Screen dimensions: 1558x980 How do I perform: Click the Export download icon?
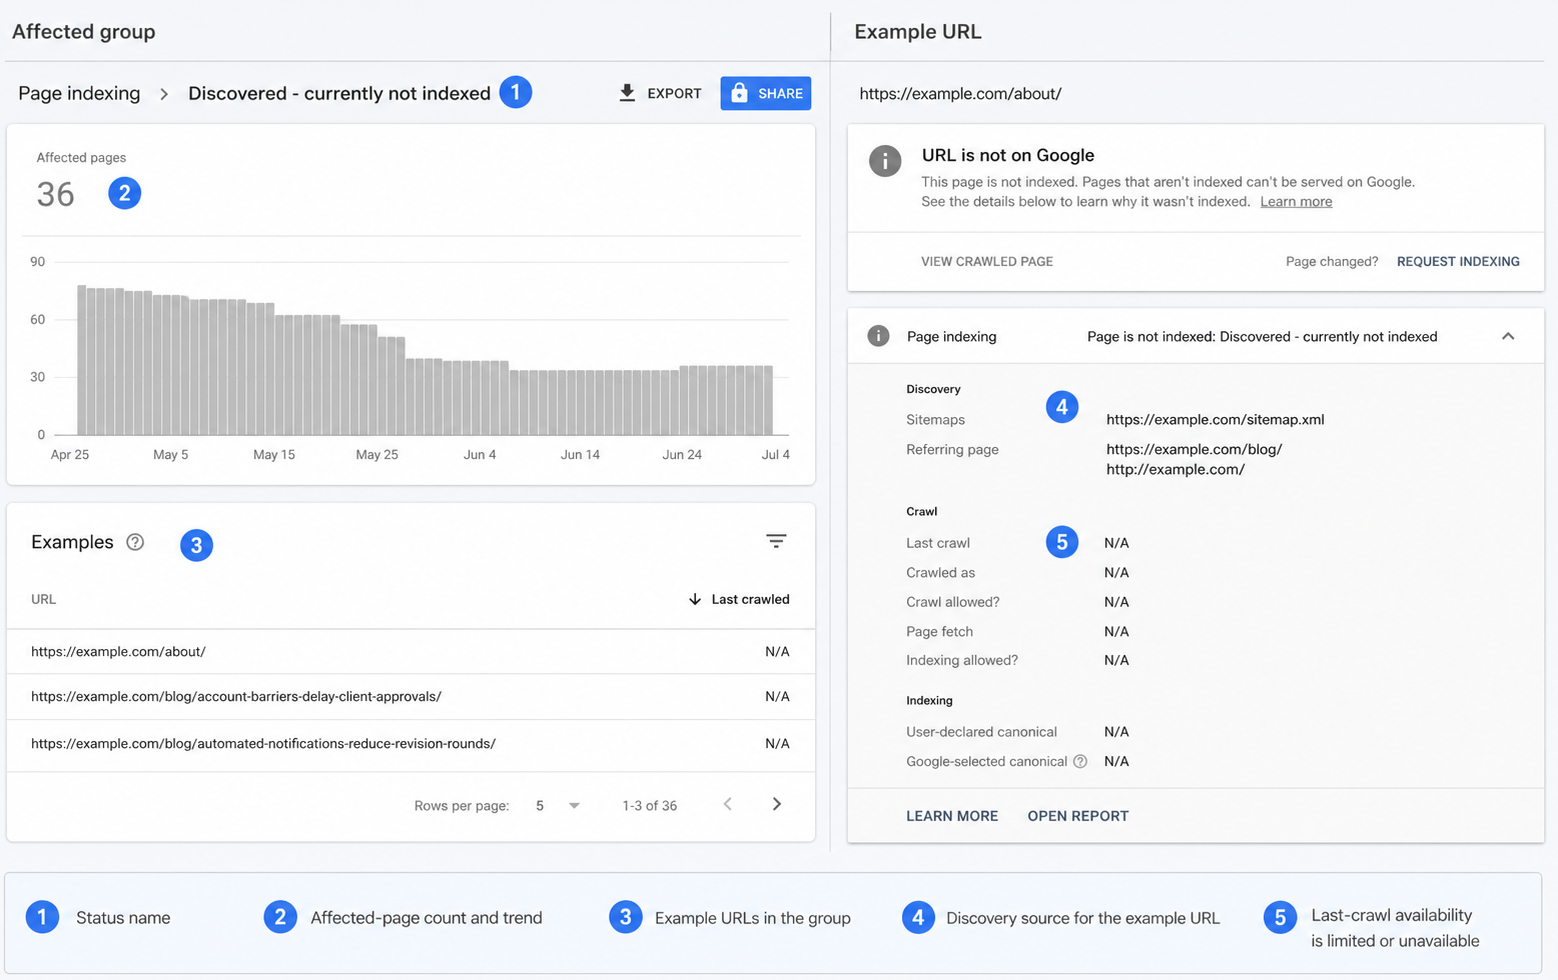coord(627,93)
